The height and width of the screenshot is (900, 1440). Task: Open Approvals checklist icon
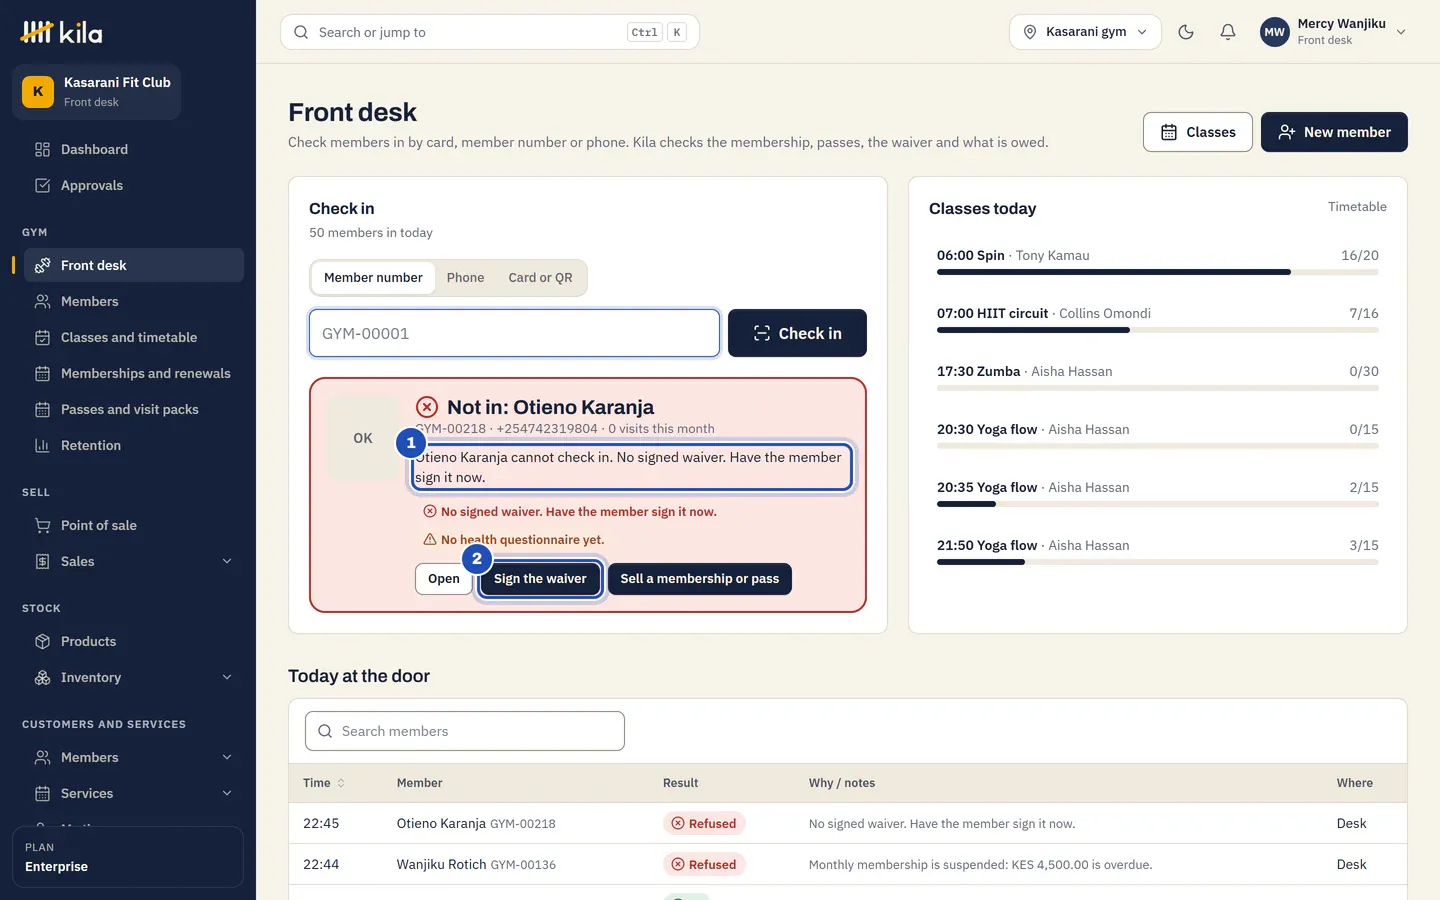(x=42, y=185)
